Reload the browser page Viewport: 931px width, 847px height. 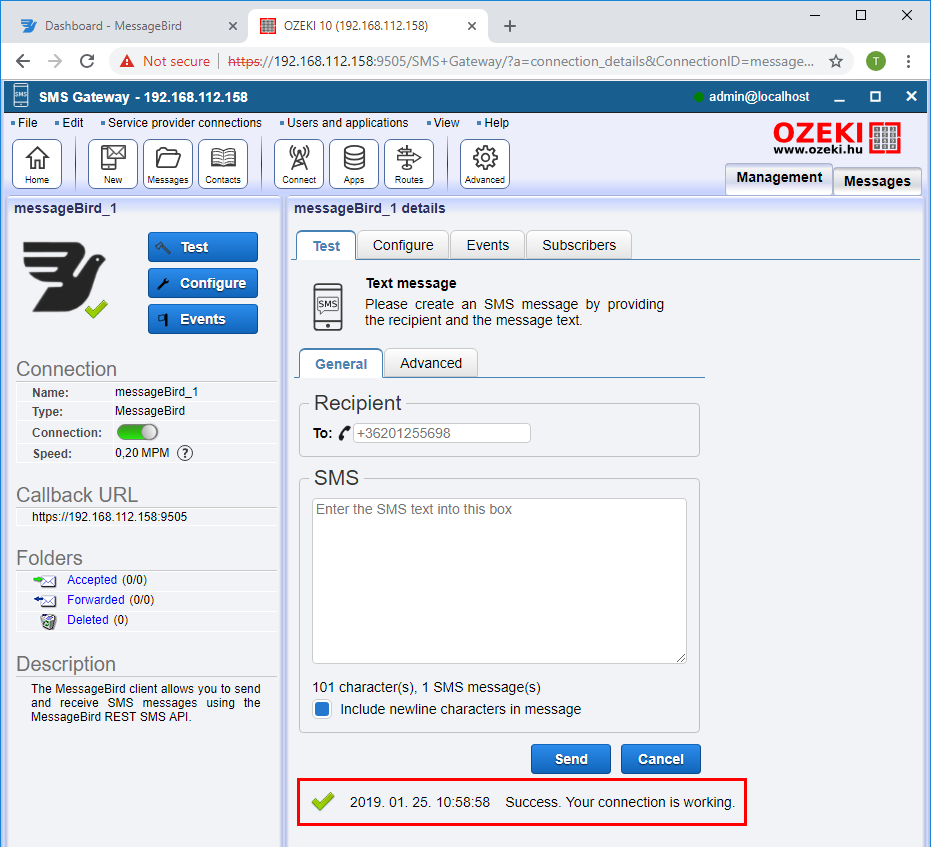point(87,61)
